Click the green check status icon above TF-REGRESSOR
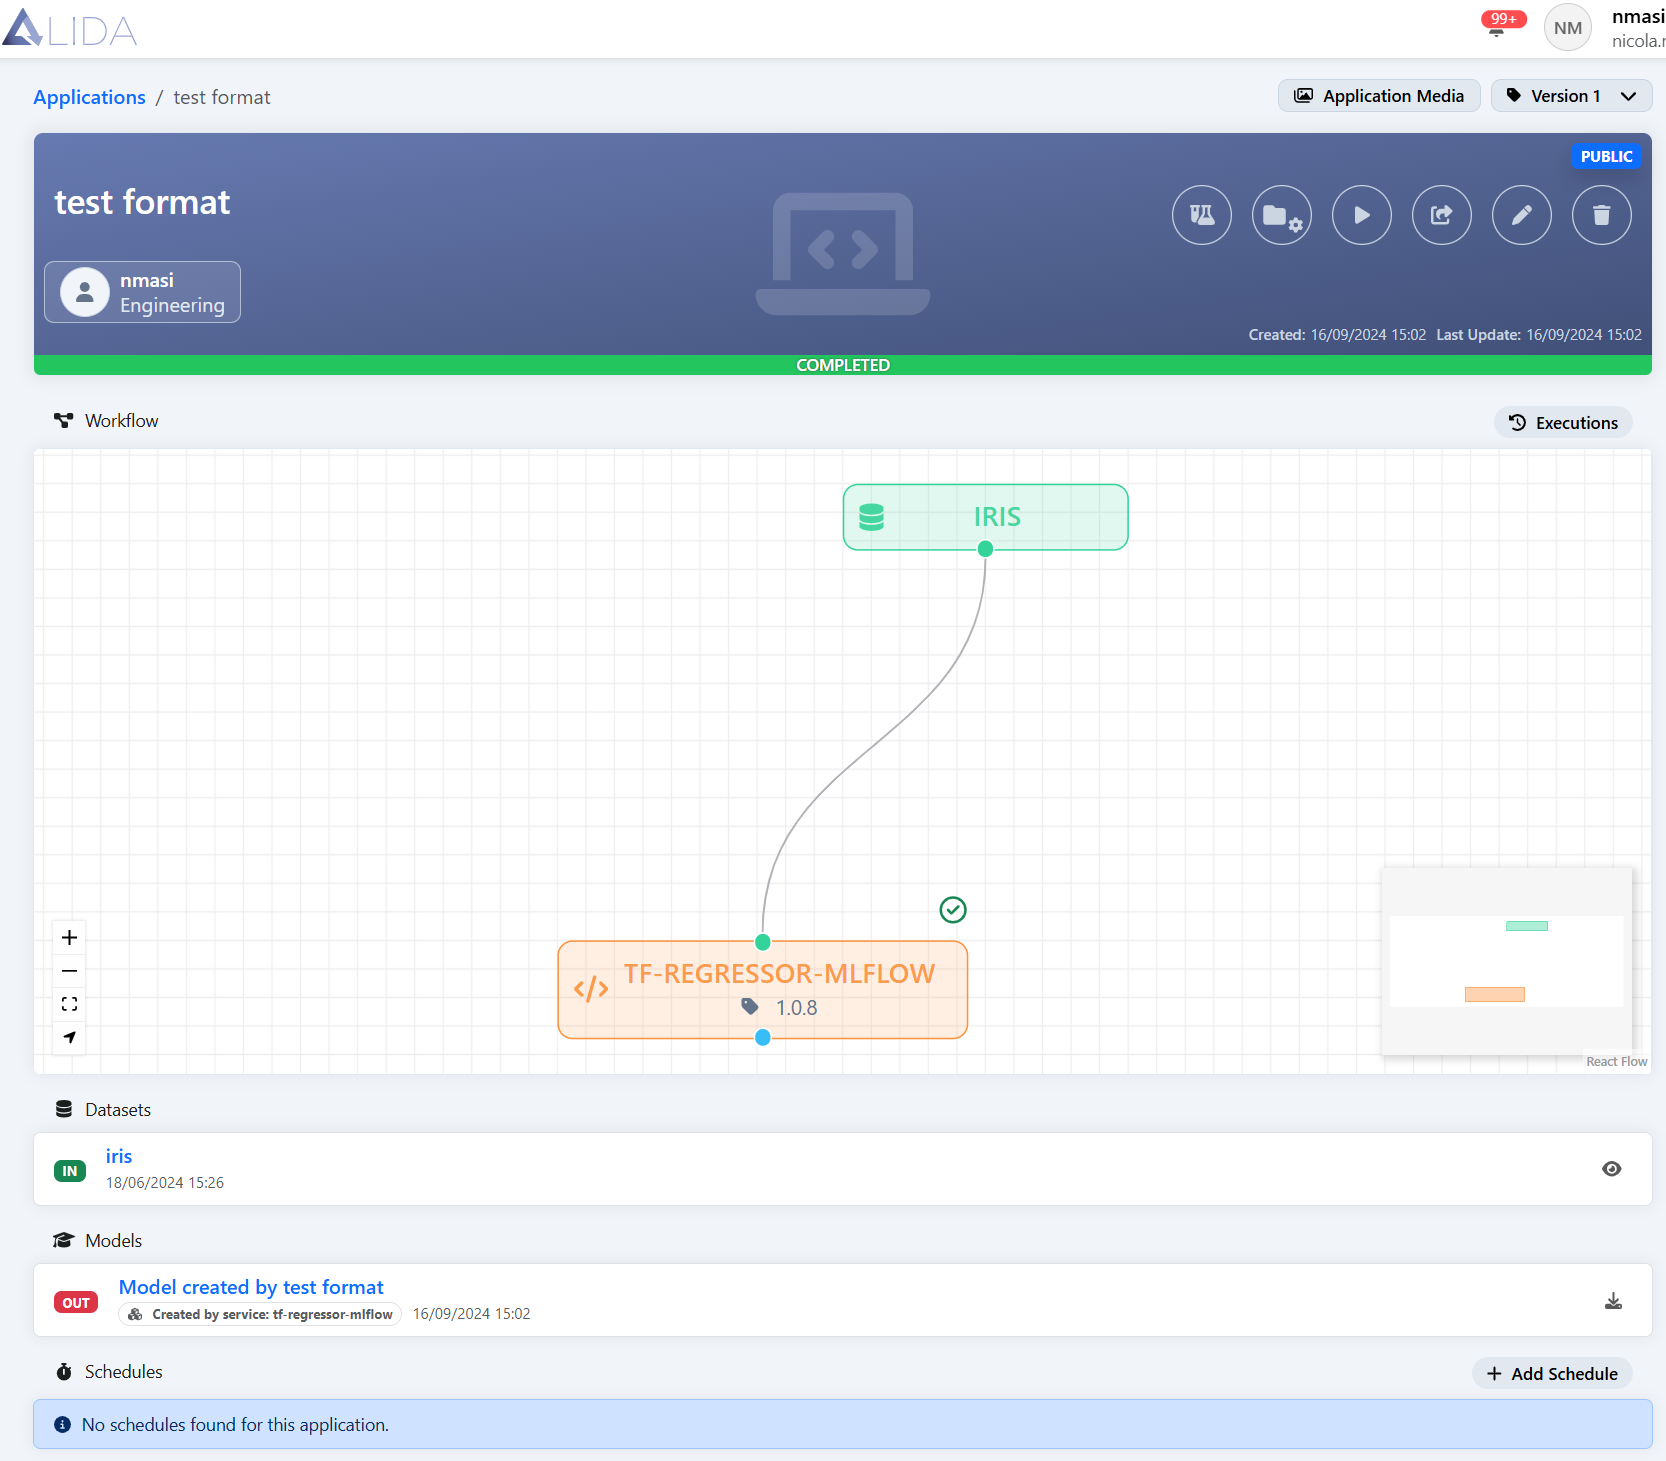 [953, 909]
